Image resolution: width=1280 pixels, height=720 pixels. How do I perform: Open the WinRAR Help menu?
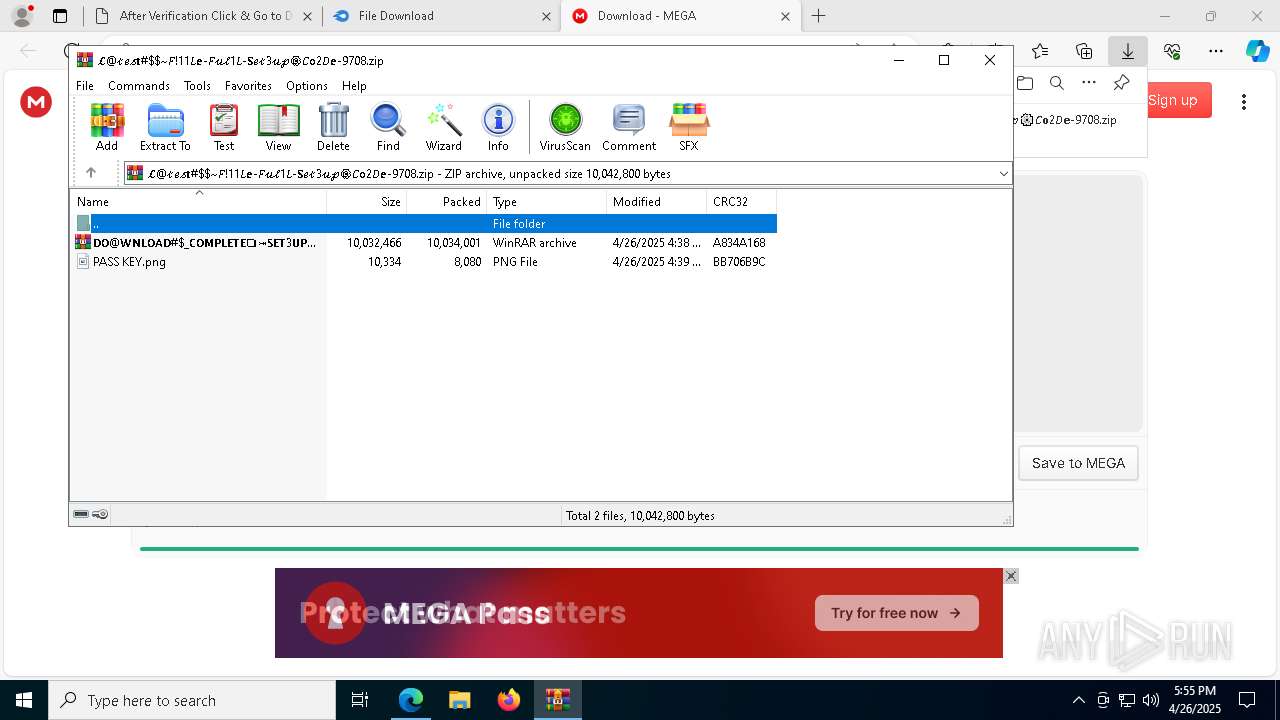tap(354, 86)
